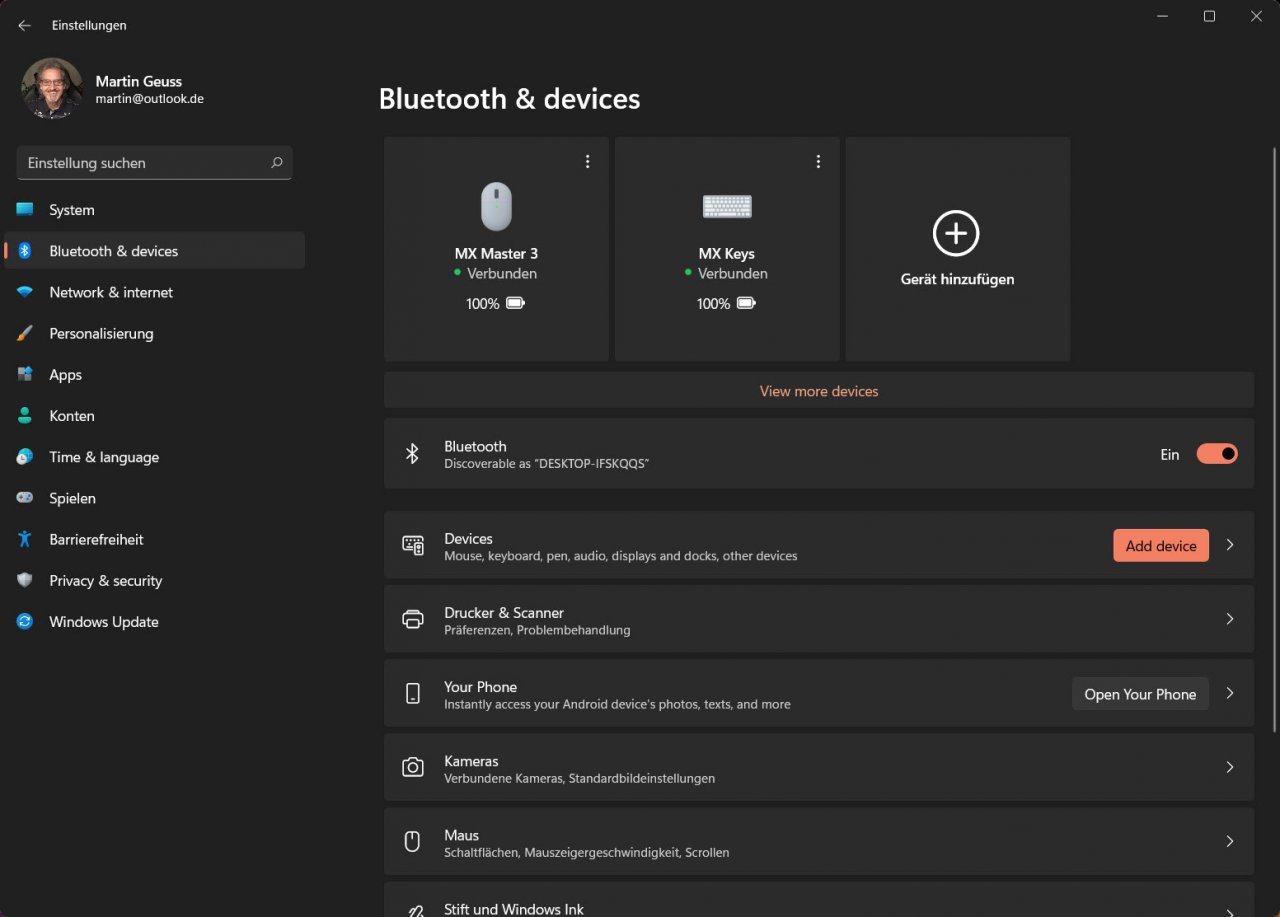Click Verbunden status under MX Keys

click(x=733, y=273)
